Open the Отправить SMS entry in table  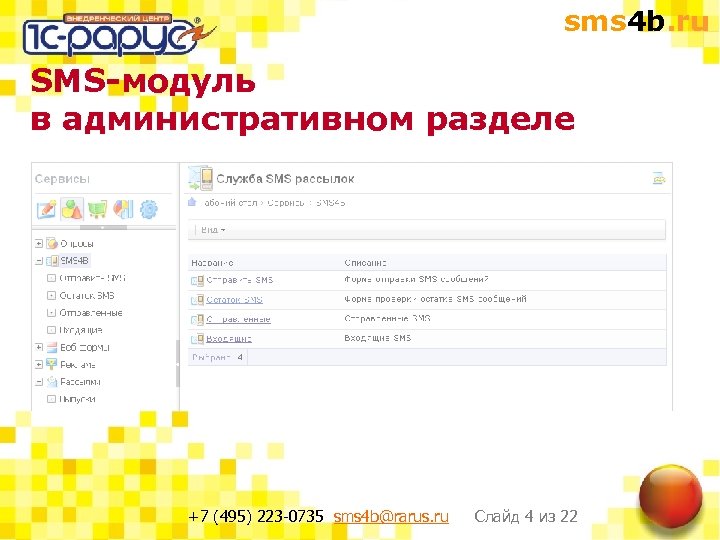pyautogui.click(x=240, y=280)
